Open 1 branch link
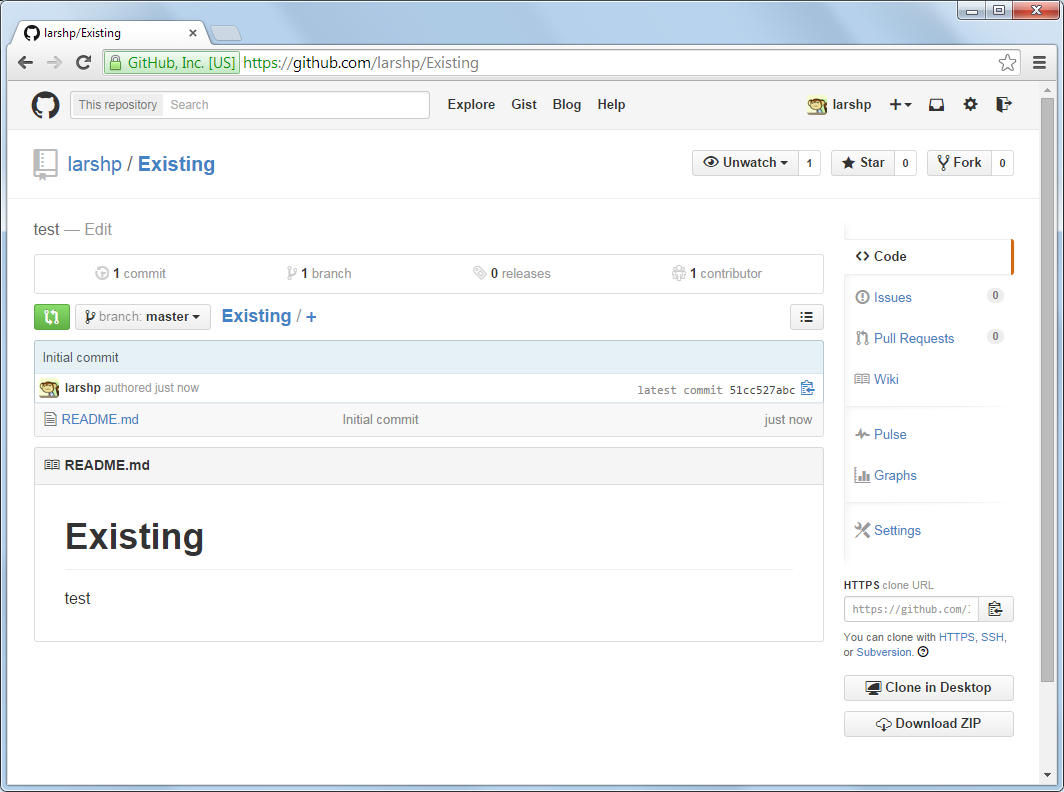Image resolution: width=1064 pixels, height=792 pixels. (319, 274)
